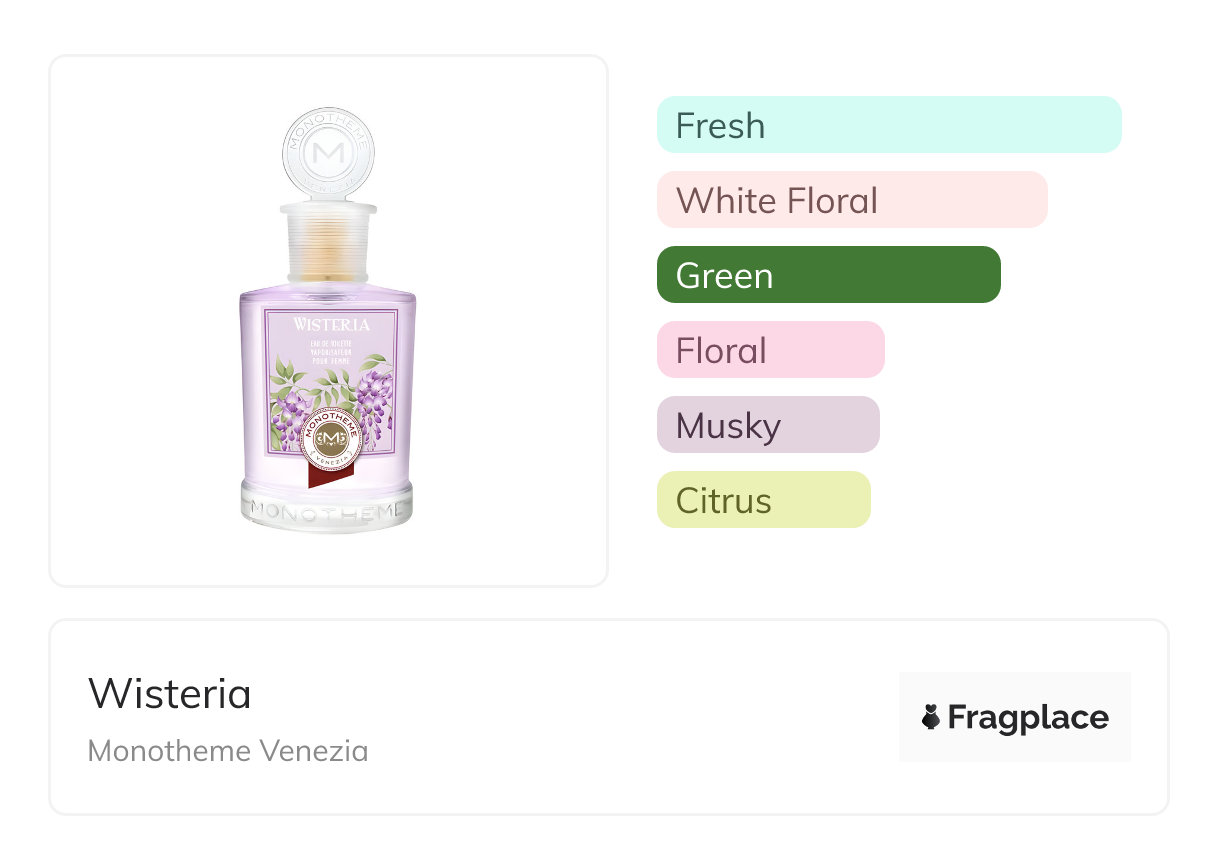1218x864 pixels.
Task: Select the yellow Citrus accord bar
Action: coord(763,500)
